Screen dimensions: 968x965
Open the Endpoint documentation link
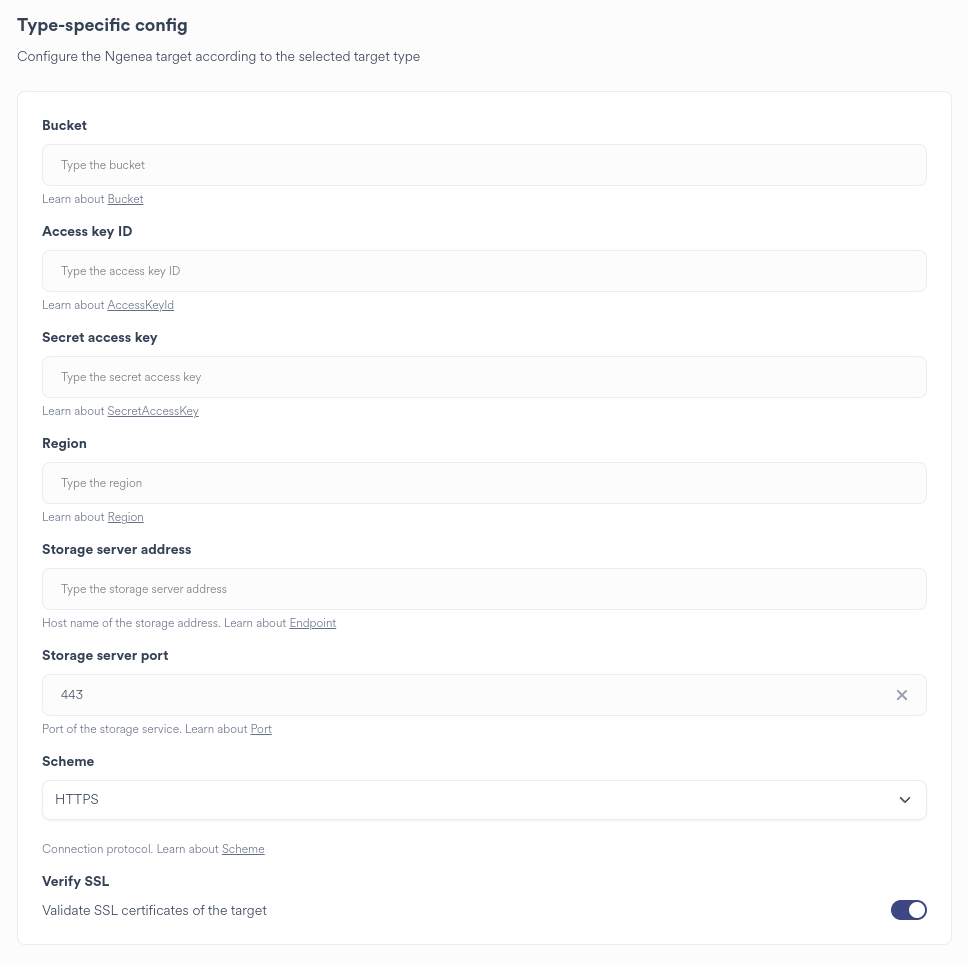tap(312, 623)
